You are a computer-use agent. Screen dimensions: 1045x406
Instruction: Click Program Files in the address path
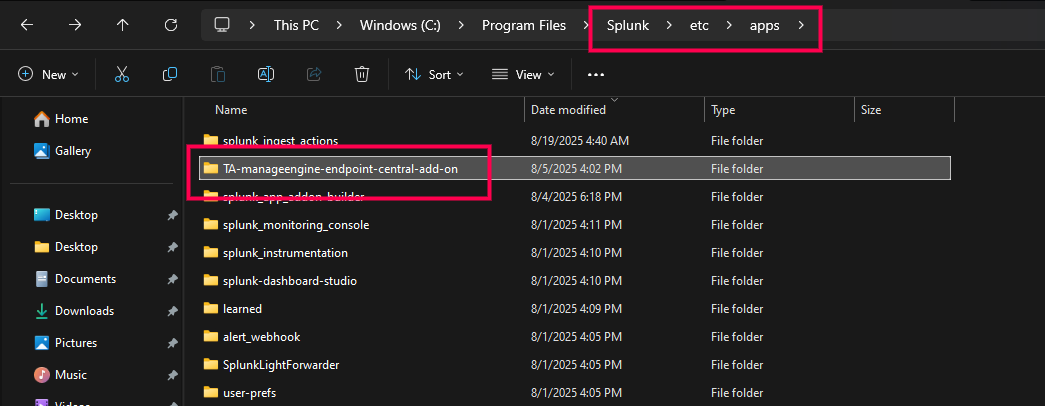[x=523, y=25]
